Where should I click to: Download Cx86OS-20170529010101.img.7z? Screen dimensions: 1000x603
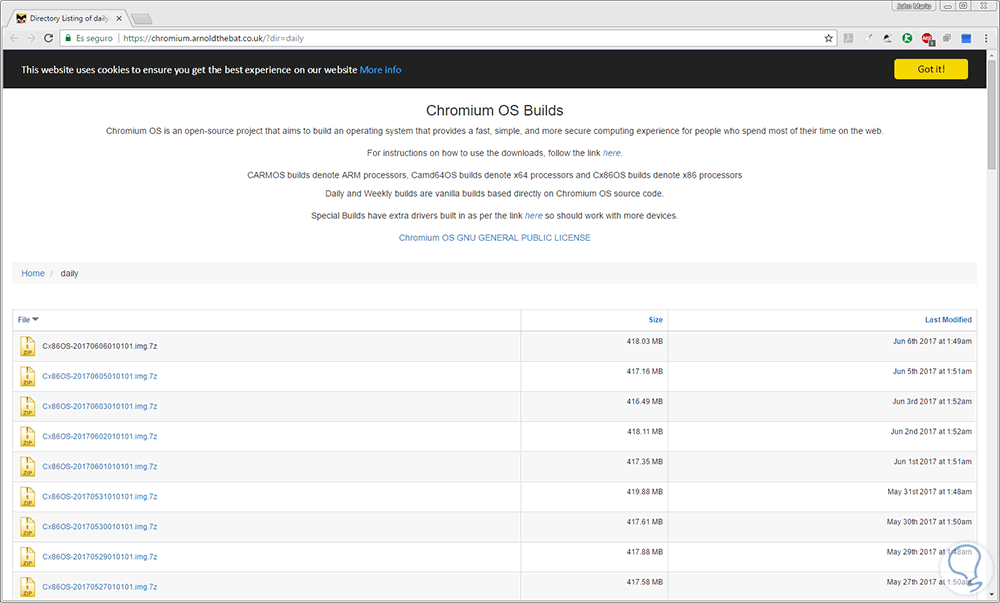99,556
